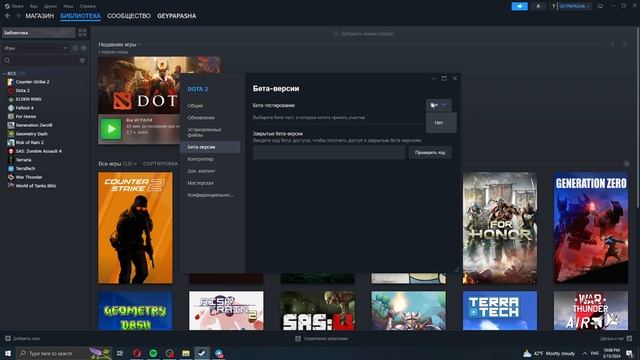Open Мастерская properties section

(200, 183)
